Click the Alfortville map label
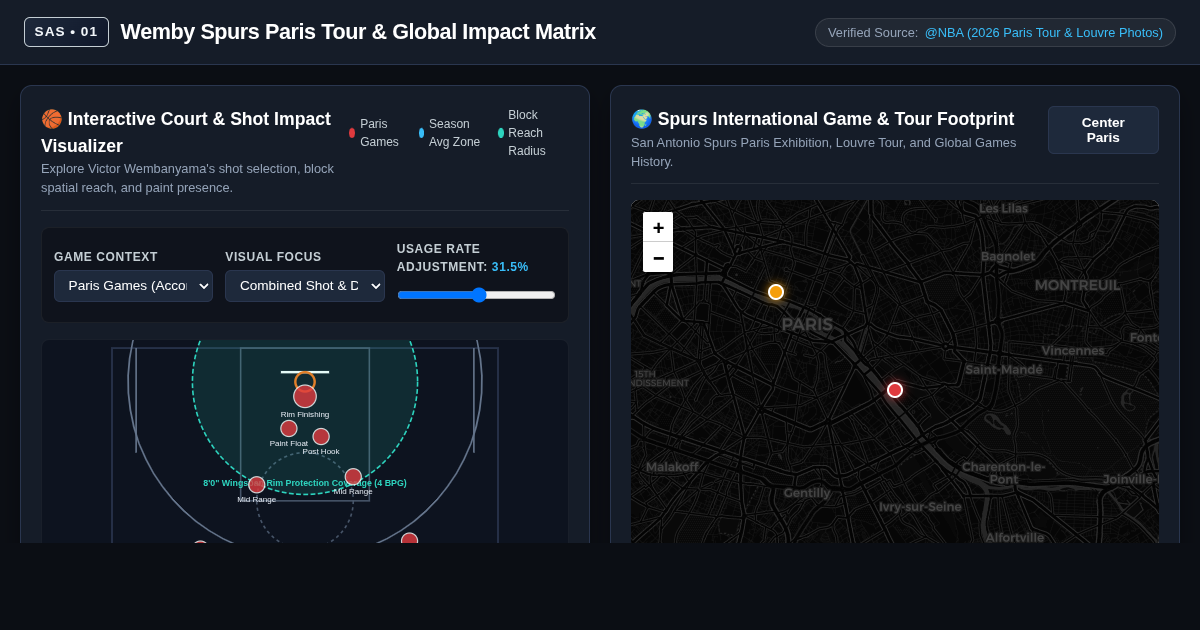This screenshot has width=1200, height=630. point(1015,538)
